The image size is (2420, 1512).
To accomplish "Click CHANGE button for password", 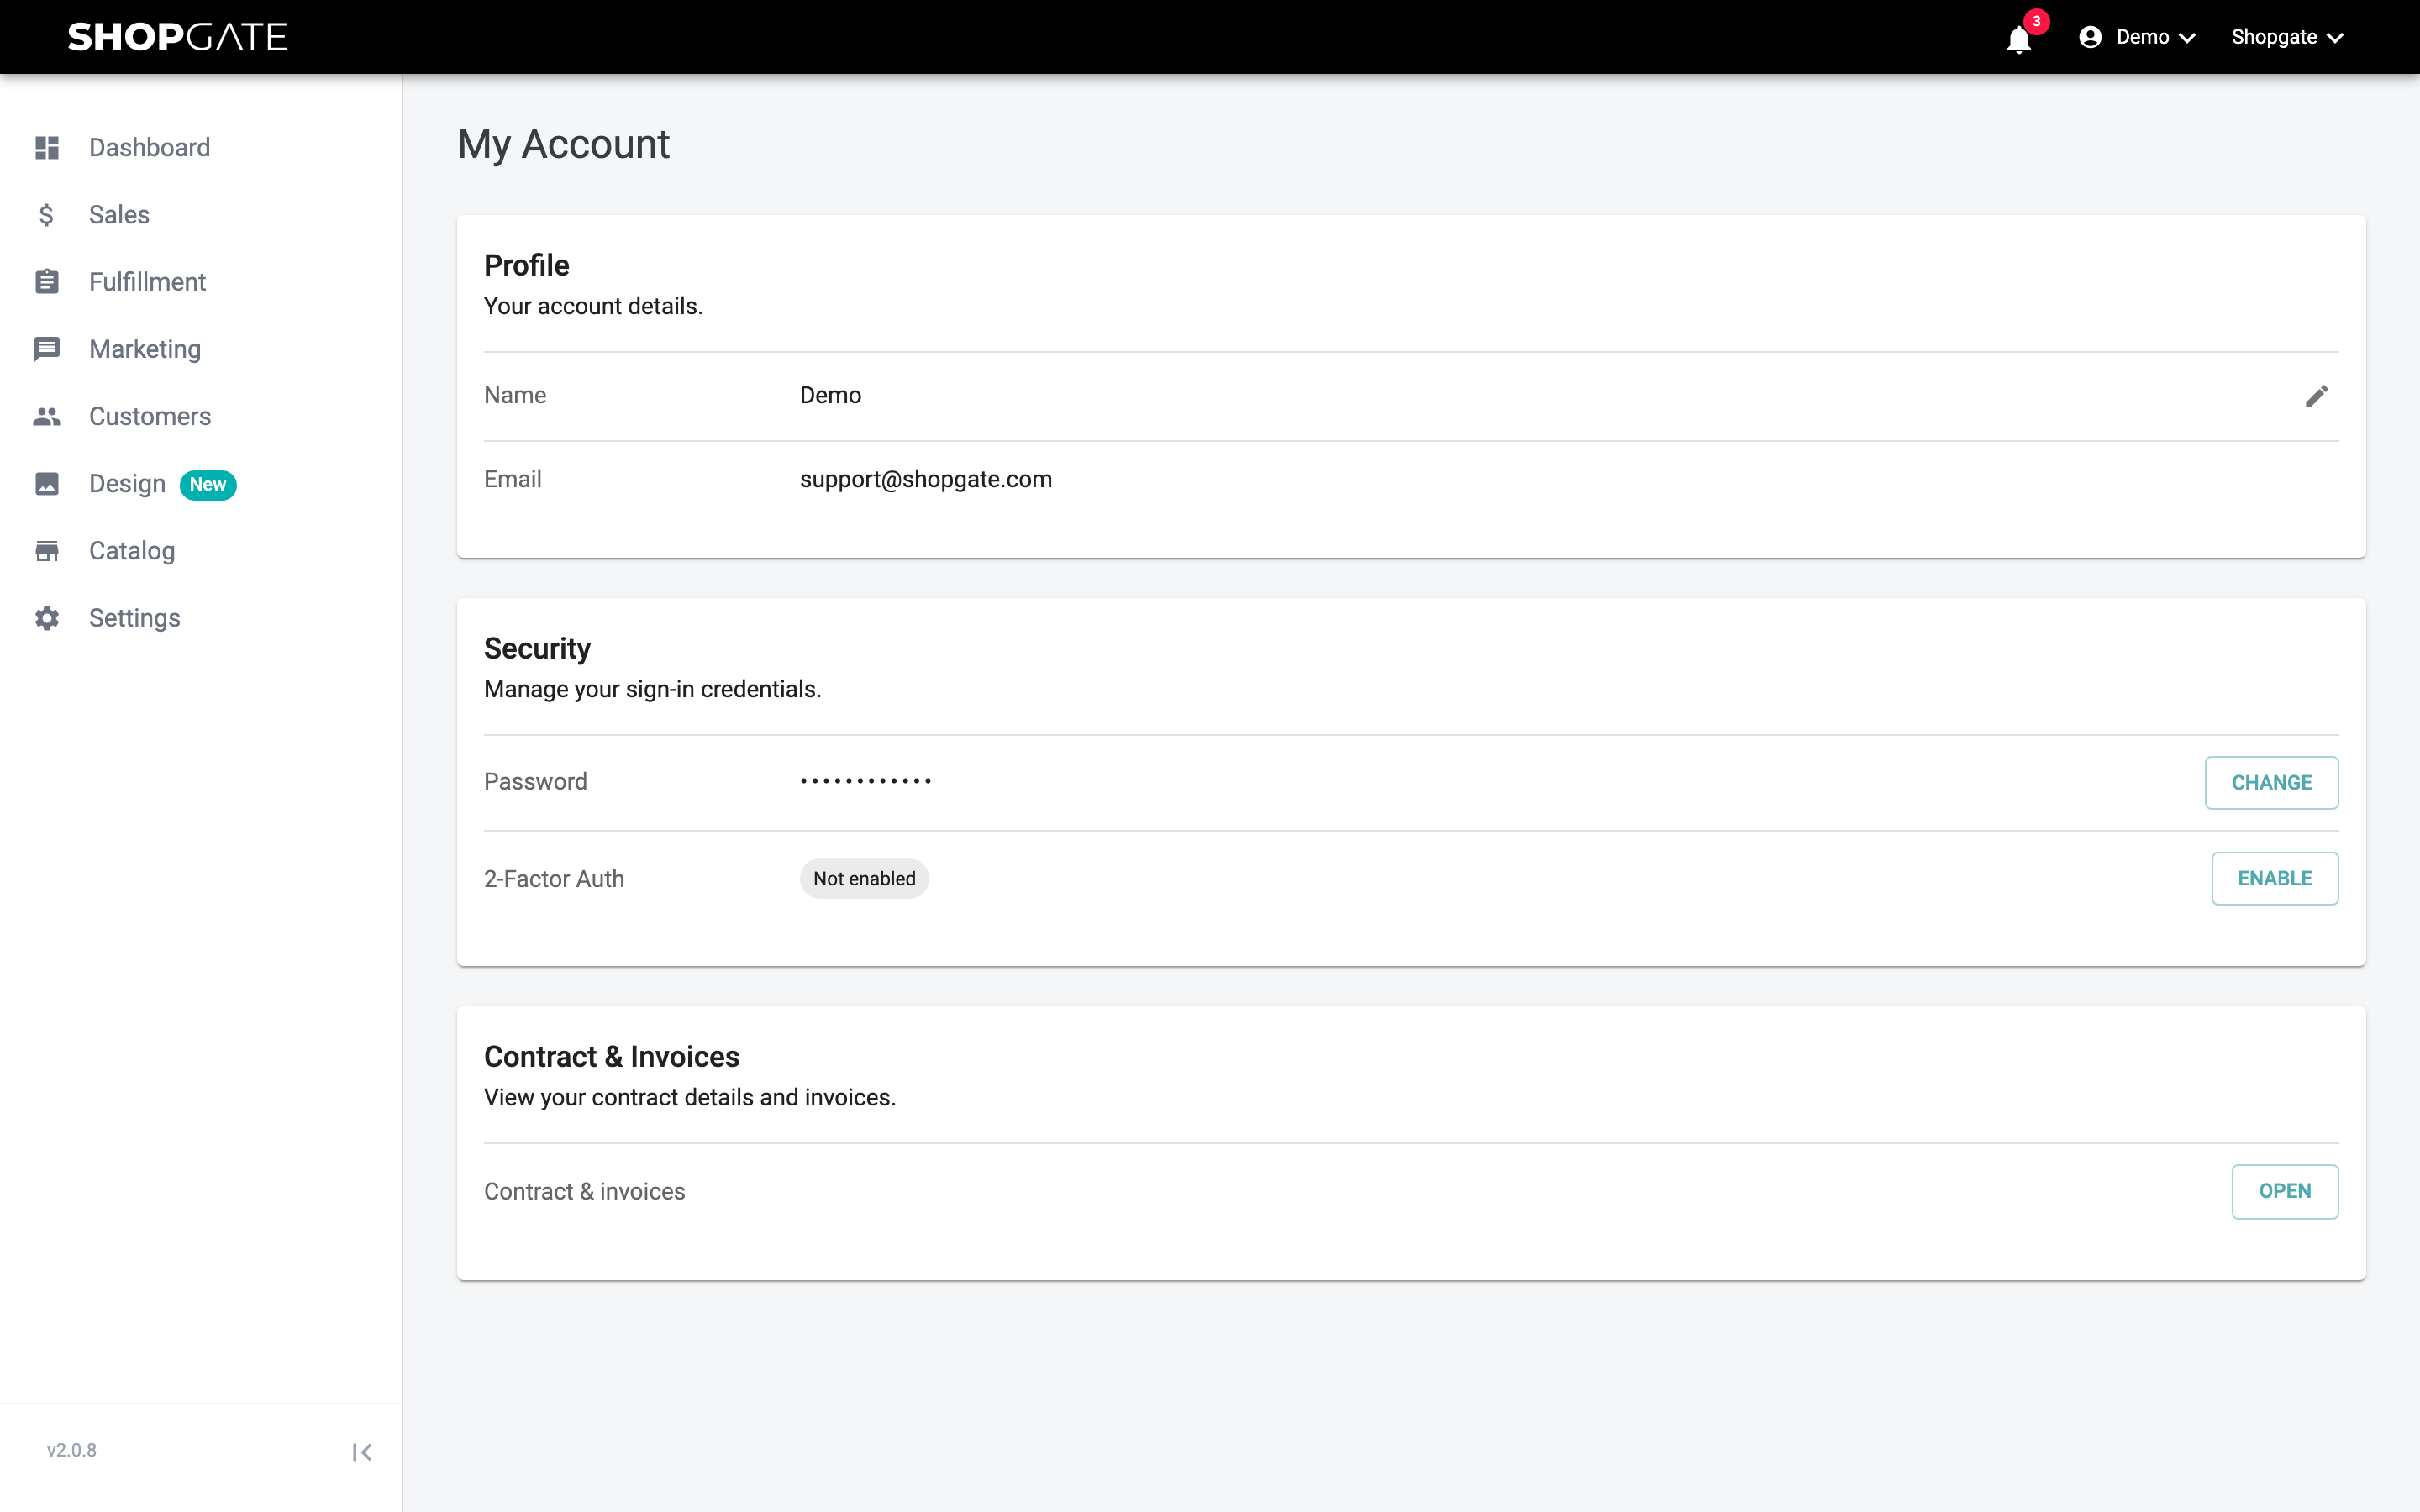I will coord(2271,783).
